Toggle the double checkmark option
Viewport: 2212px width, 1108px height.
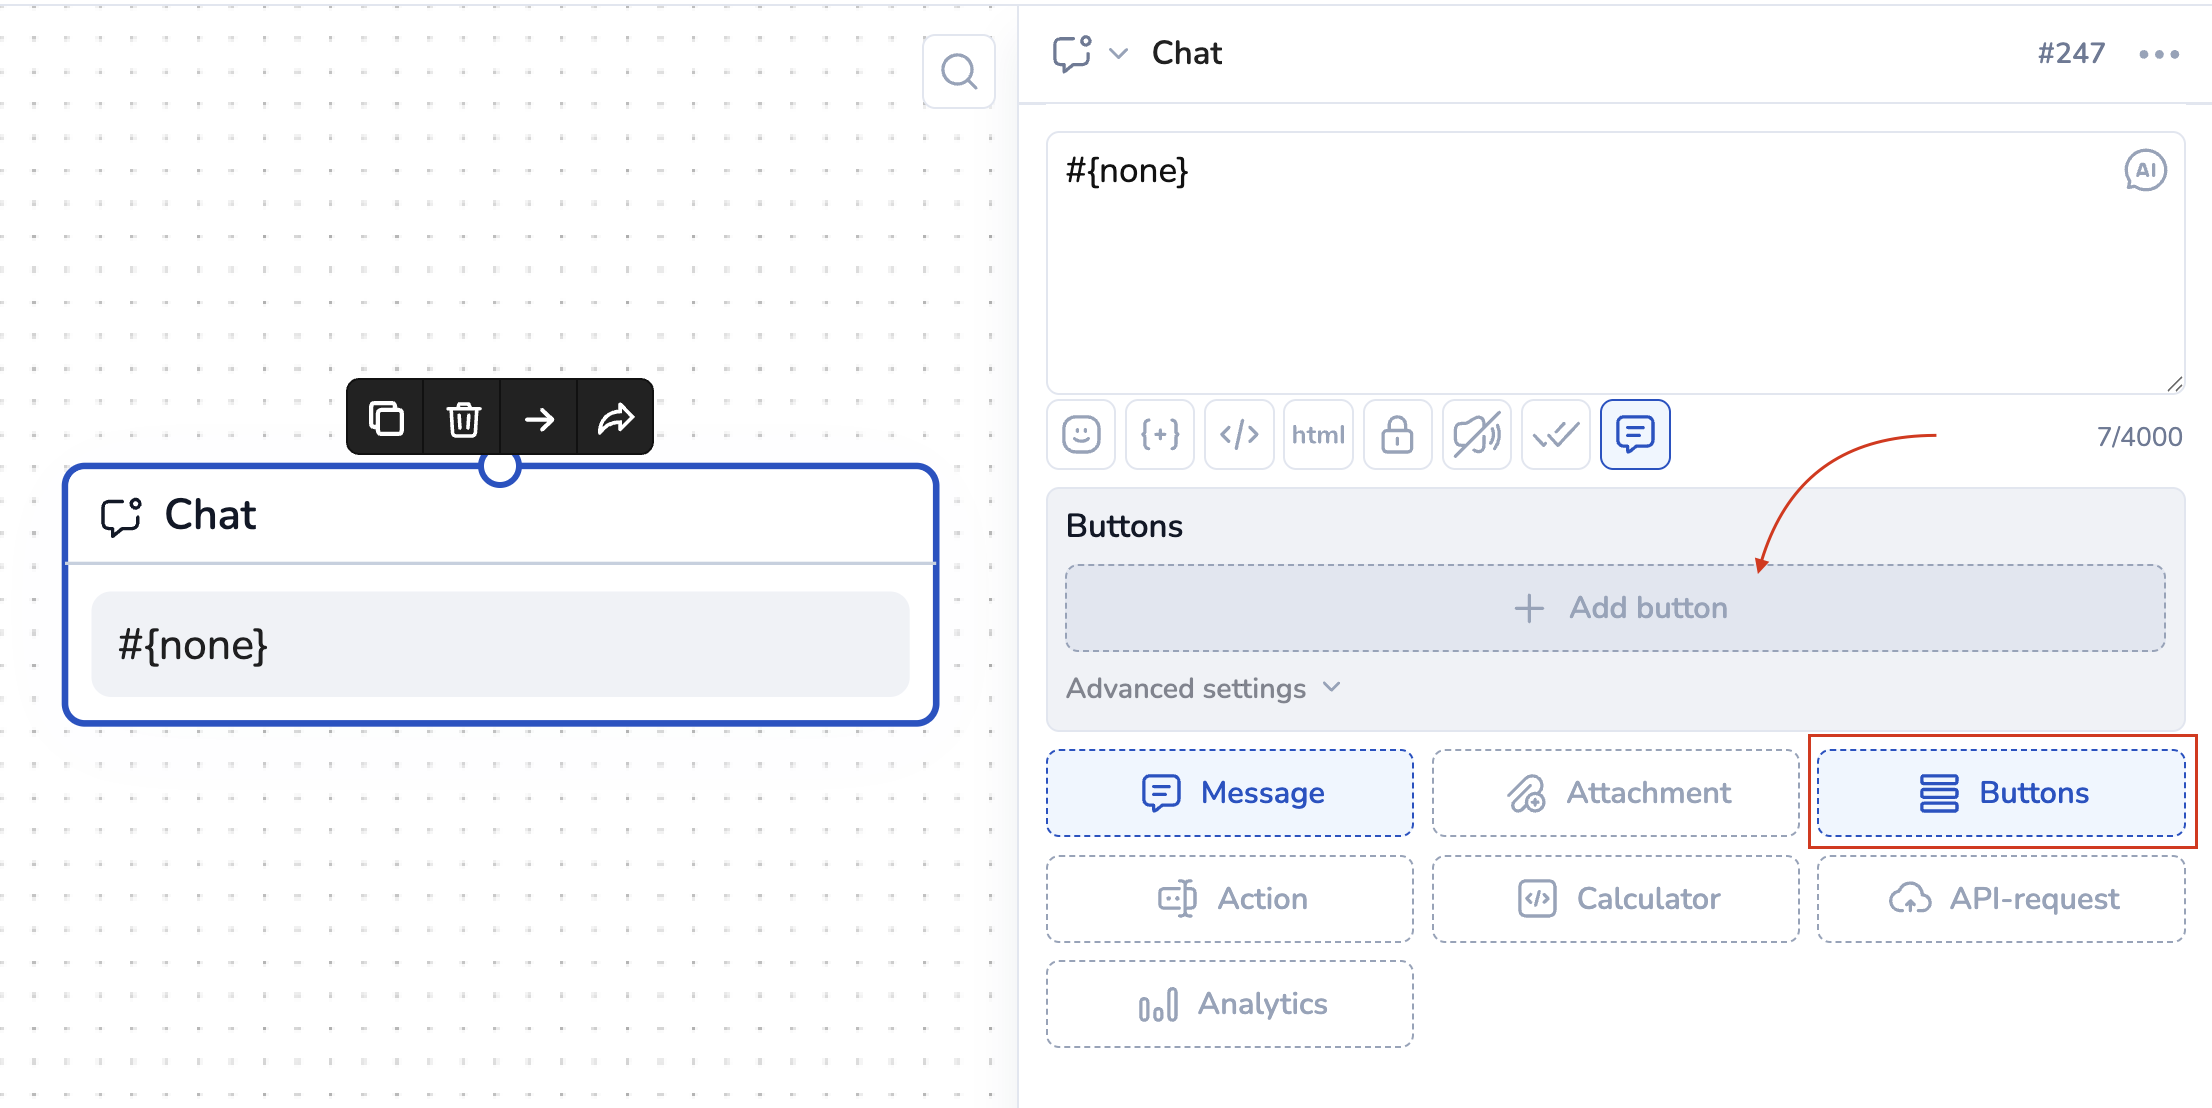[x=1555, y=435]
